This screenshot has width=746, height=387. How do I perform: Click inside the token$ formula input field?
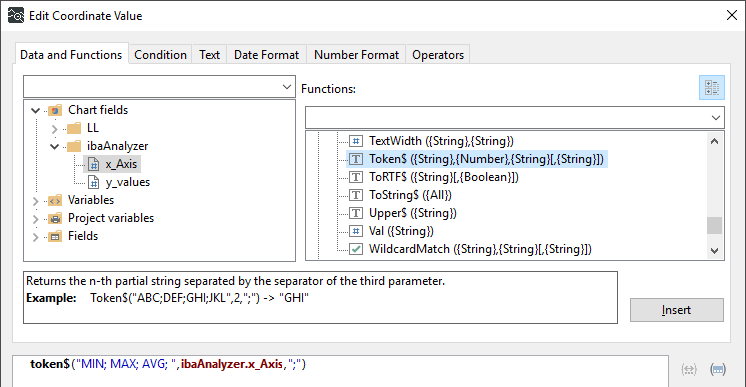[x=340, y=371]
